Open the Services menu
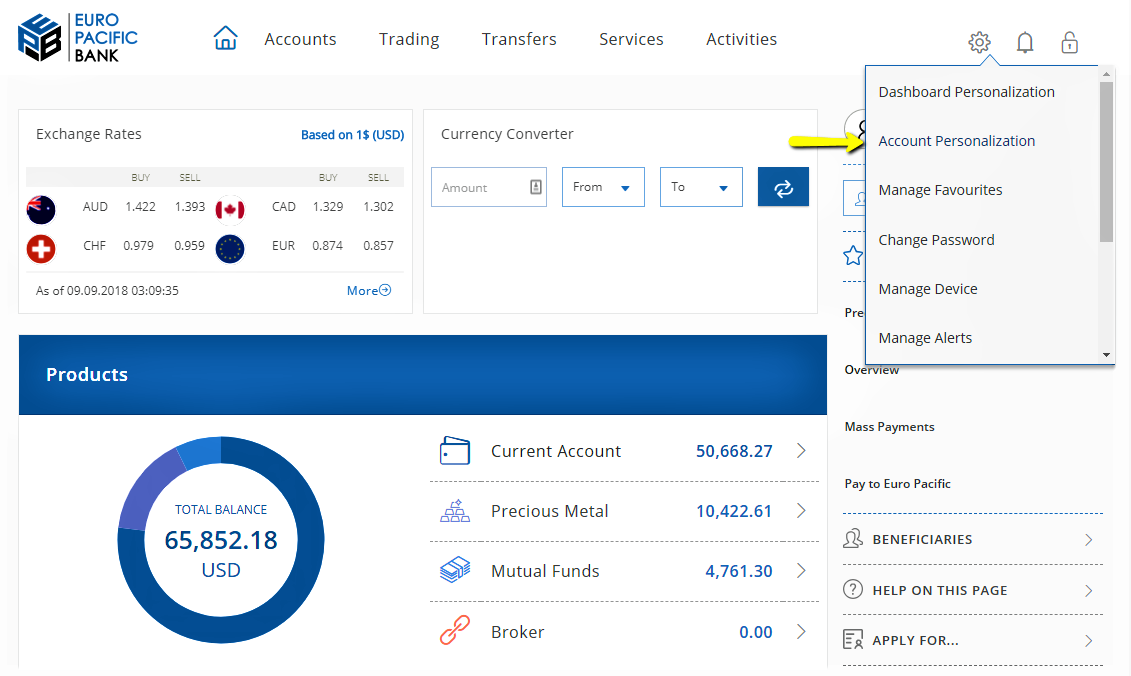 pyautogui.click(x=631, y=39)
